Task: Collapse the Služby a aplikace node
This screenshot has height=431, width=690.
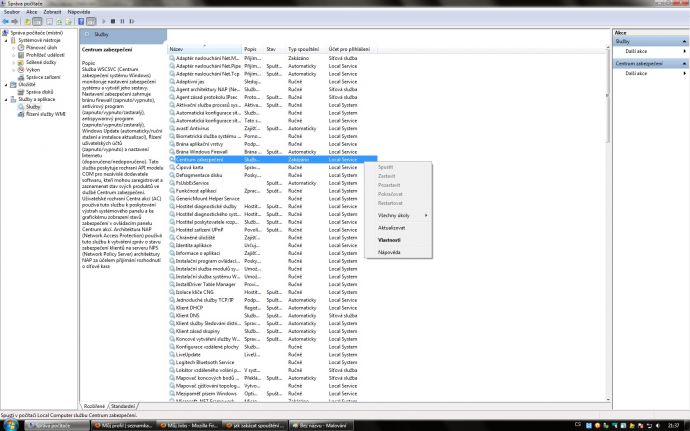Action: click(6, 99)
